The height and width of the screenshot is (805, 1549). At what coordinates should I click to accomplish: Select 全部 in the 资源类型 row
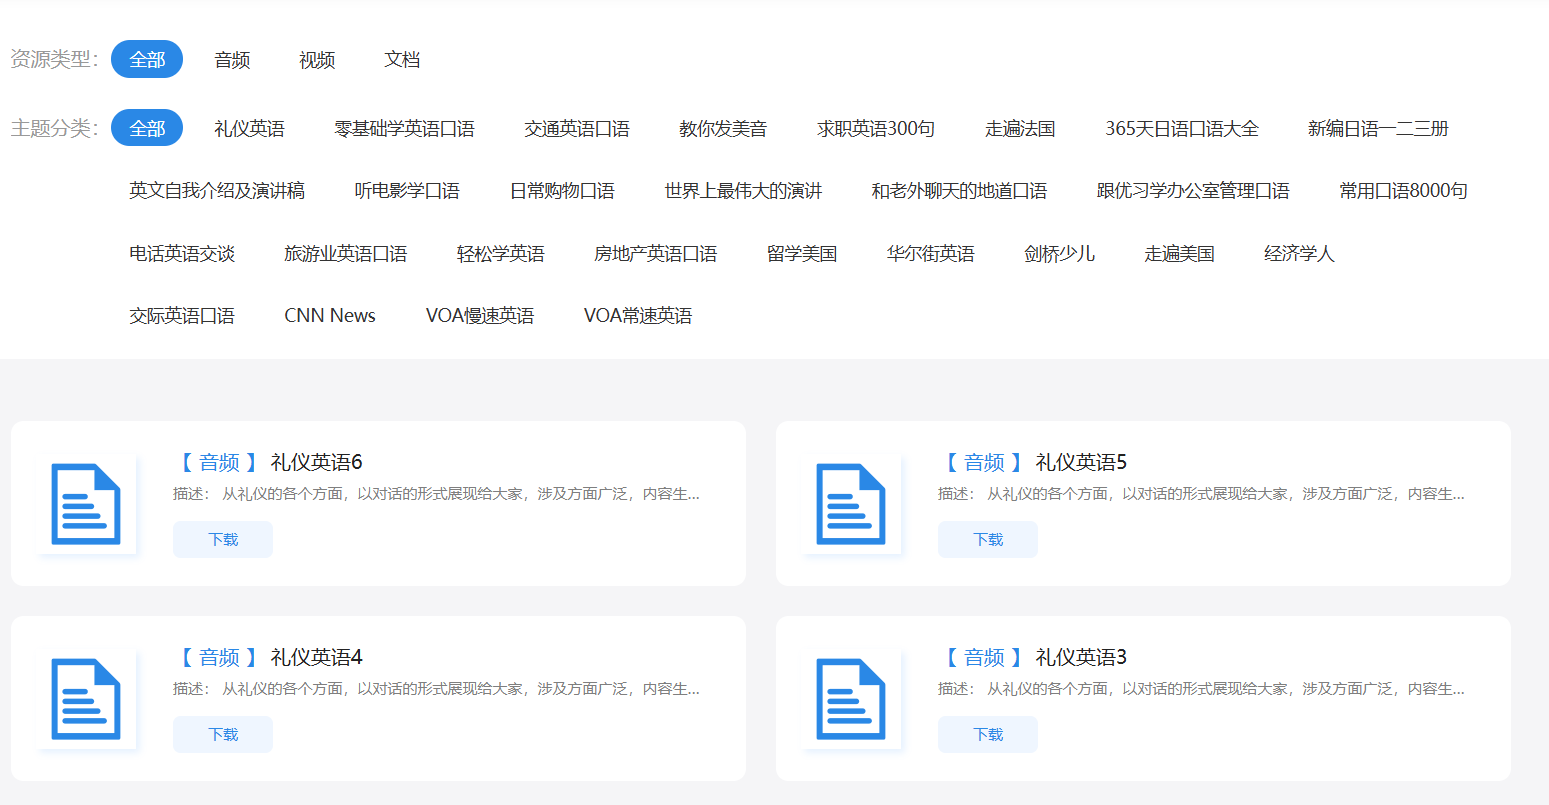[x=147, y=60]
